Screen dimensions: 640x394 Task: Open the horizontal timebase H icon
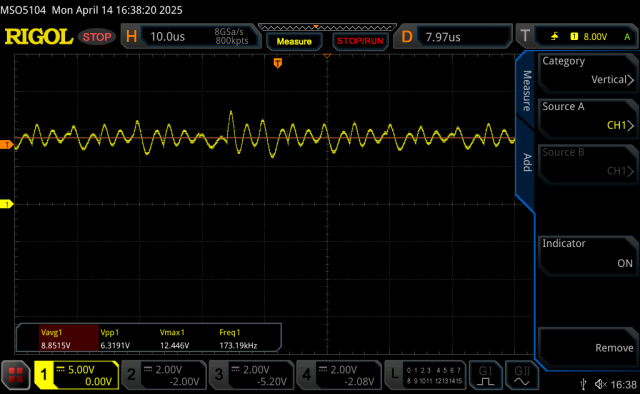(131, 37)
